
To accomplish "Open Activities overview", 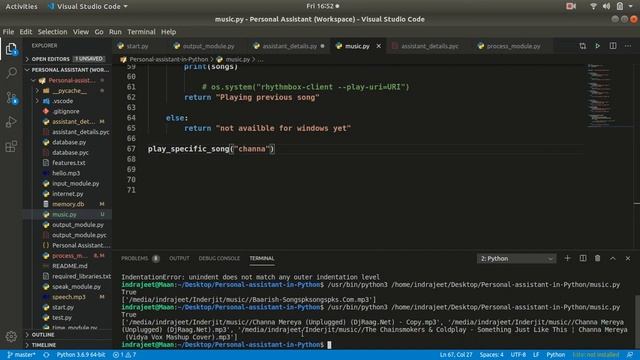I will [x=21, y=6].
